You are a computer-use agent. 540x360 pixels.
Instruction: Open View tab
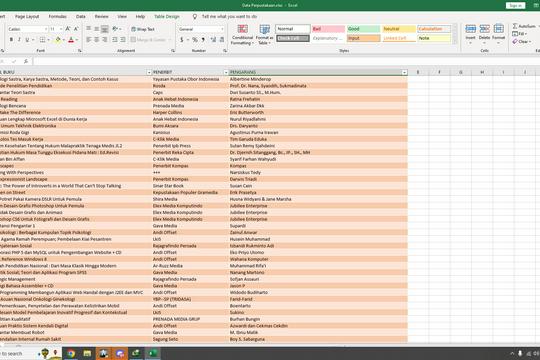click(122, 17)
